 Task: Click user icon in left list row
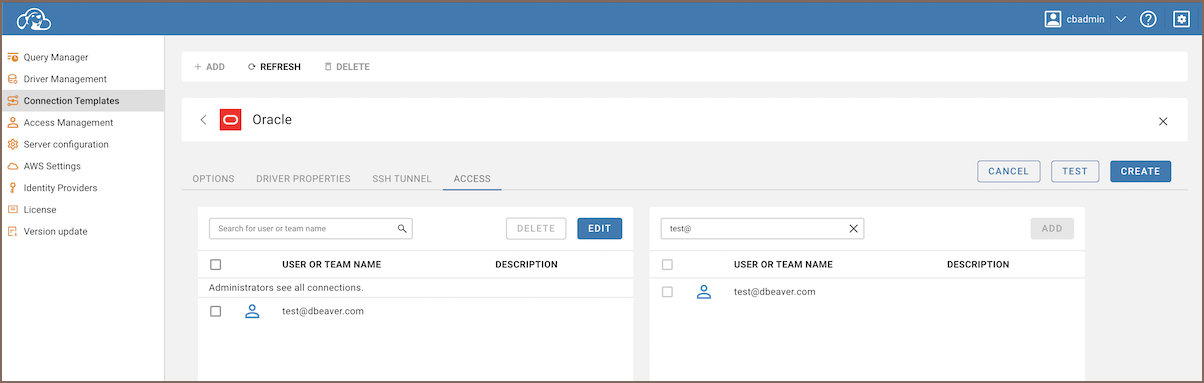click(252, 311)
